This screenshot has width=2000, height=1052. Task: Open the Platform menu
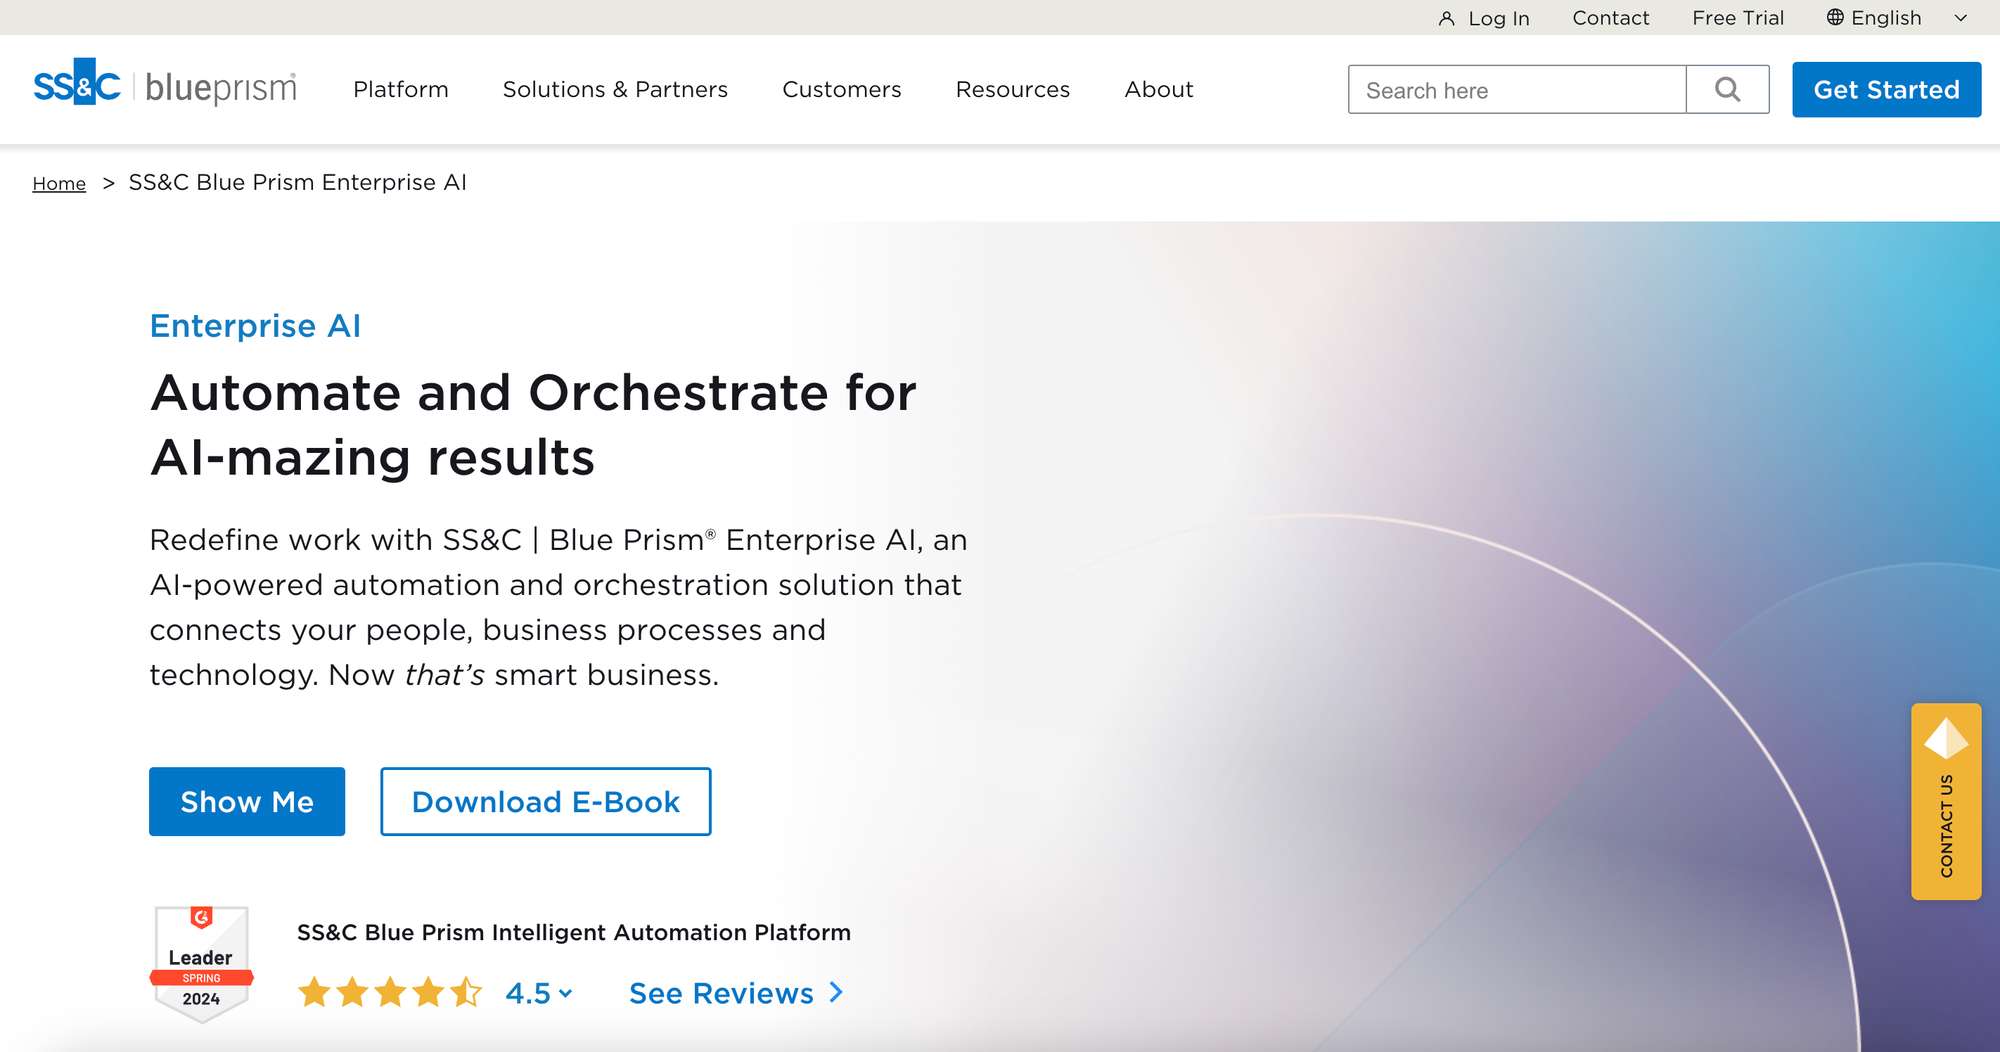click(x=400, y=89)
